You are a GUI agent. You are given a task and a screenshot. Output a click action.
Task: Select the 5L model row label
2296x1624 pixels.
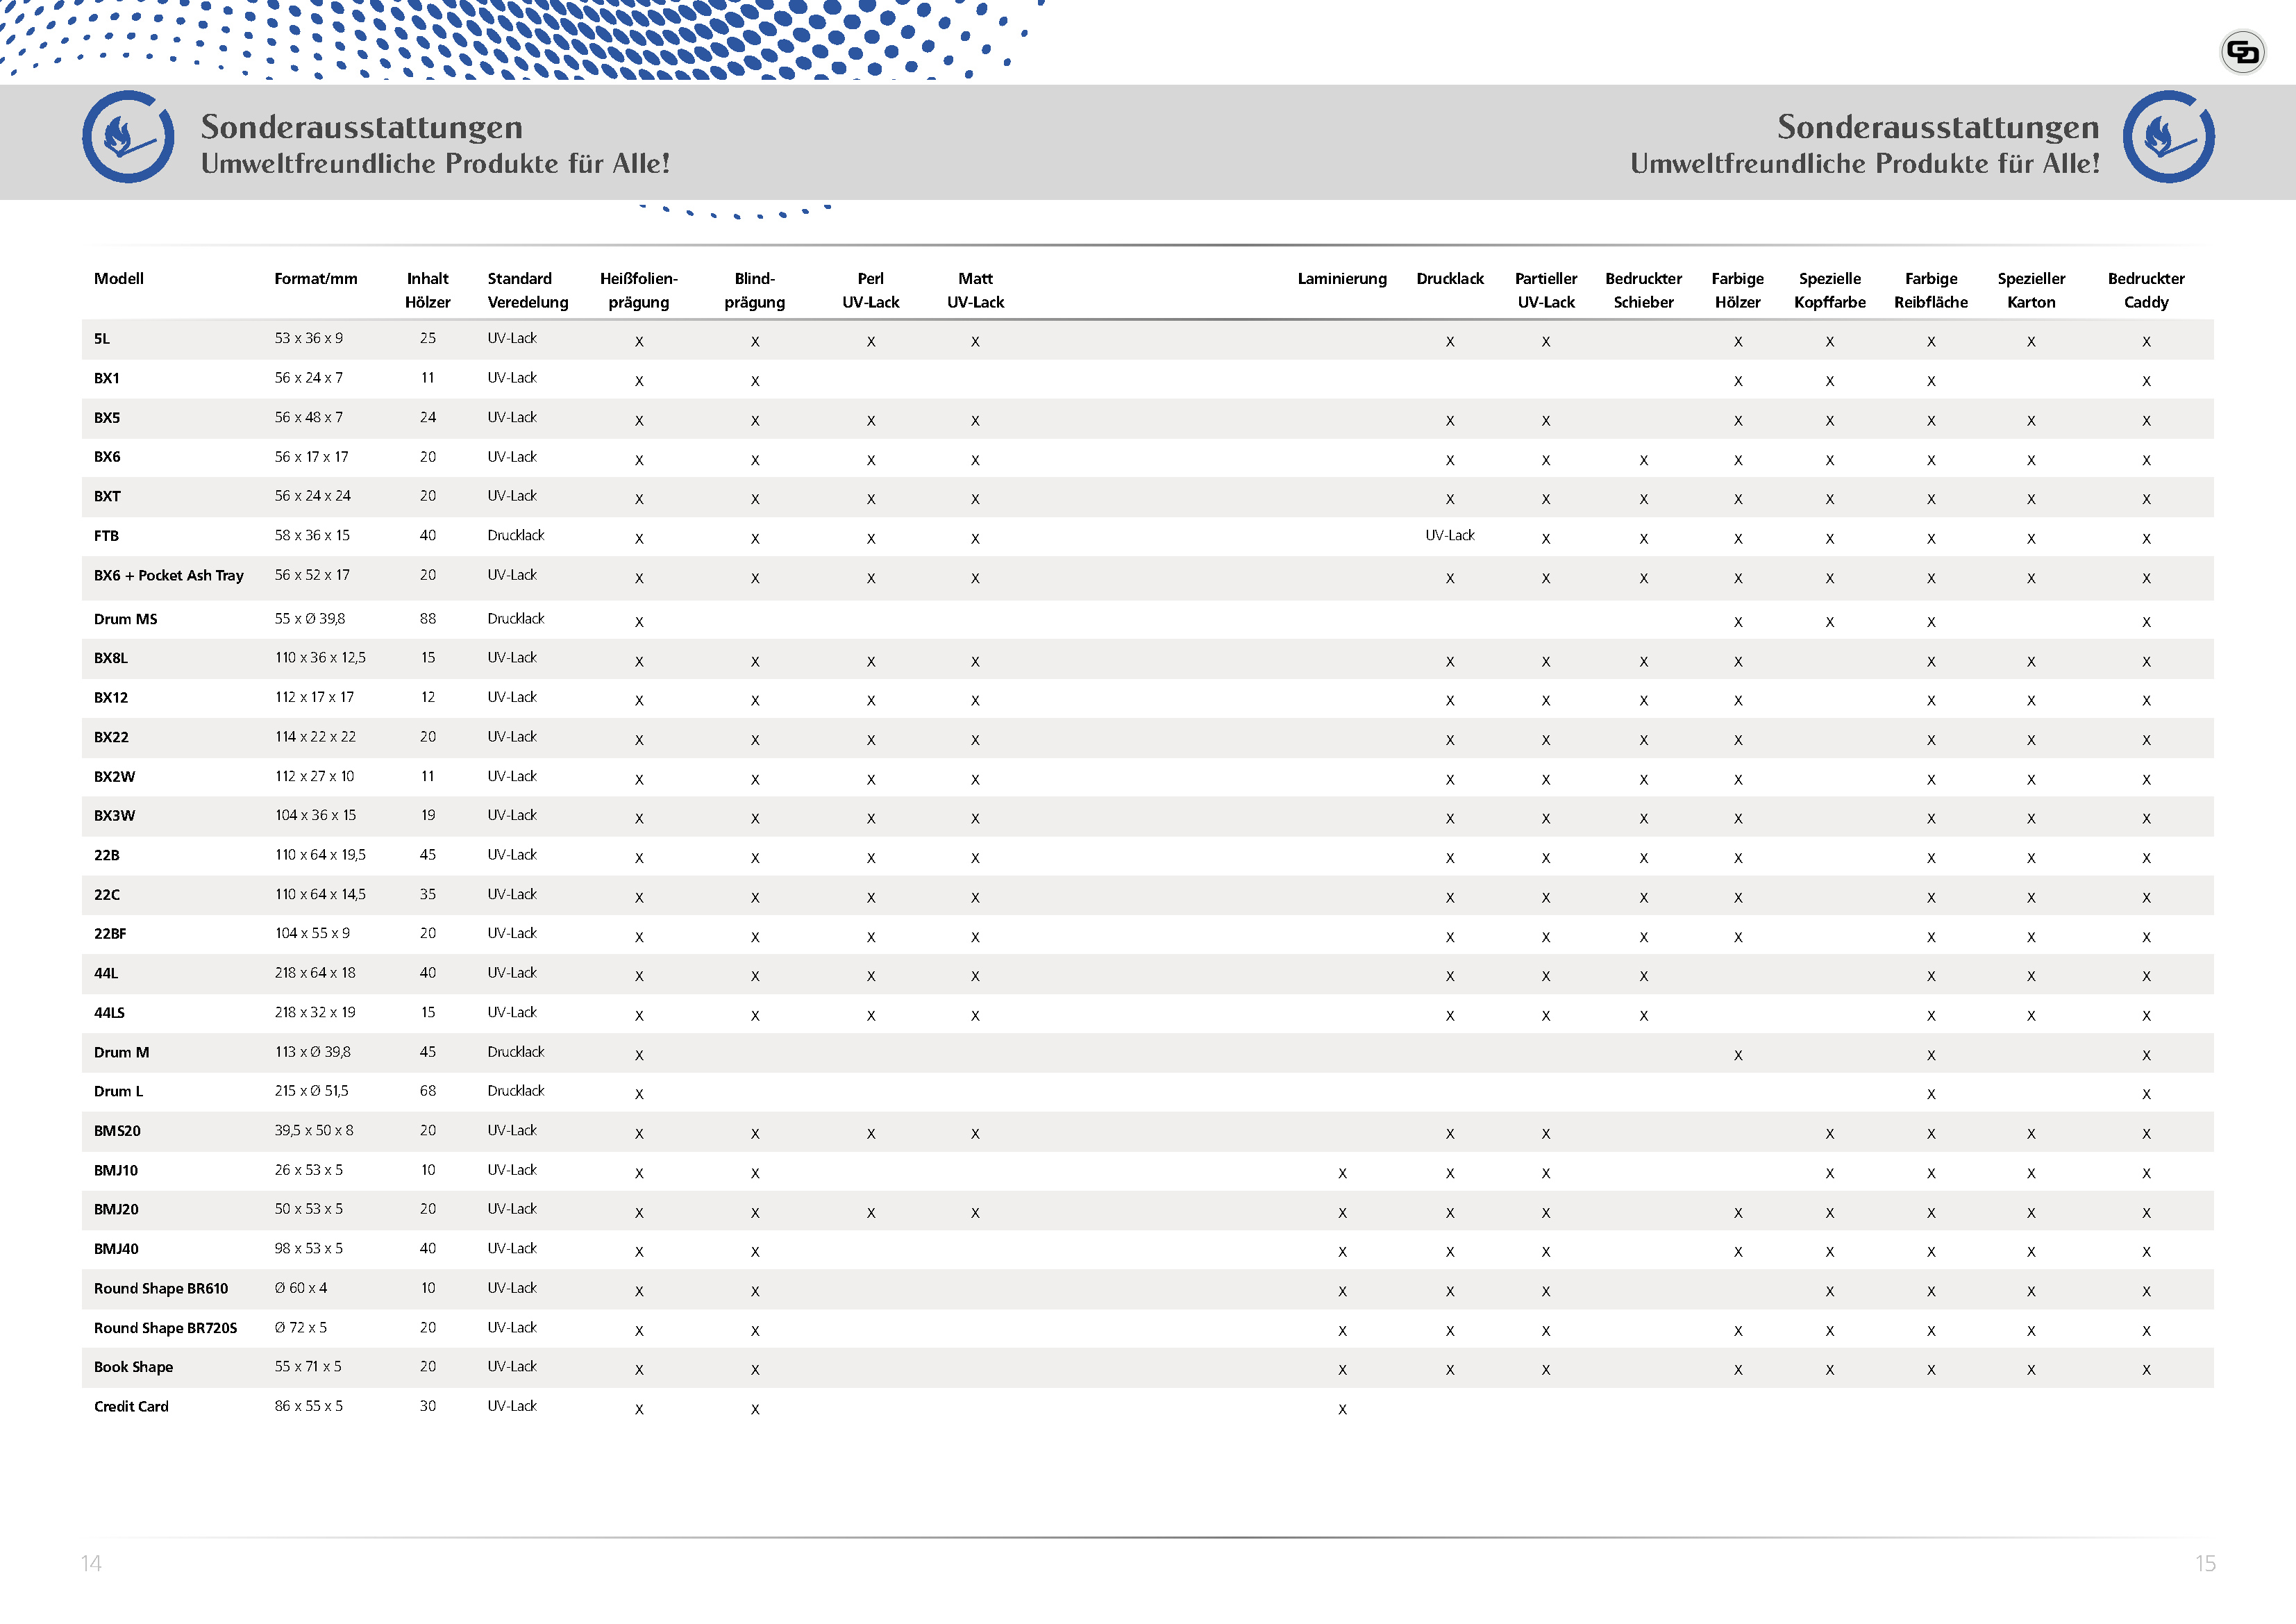click(x=102, y=339)
